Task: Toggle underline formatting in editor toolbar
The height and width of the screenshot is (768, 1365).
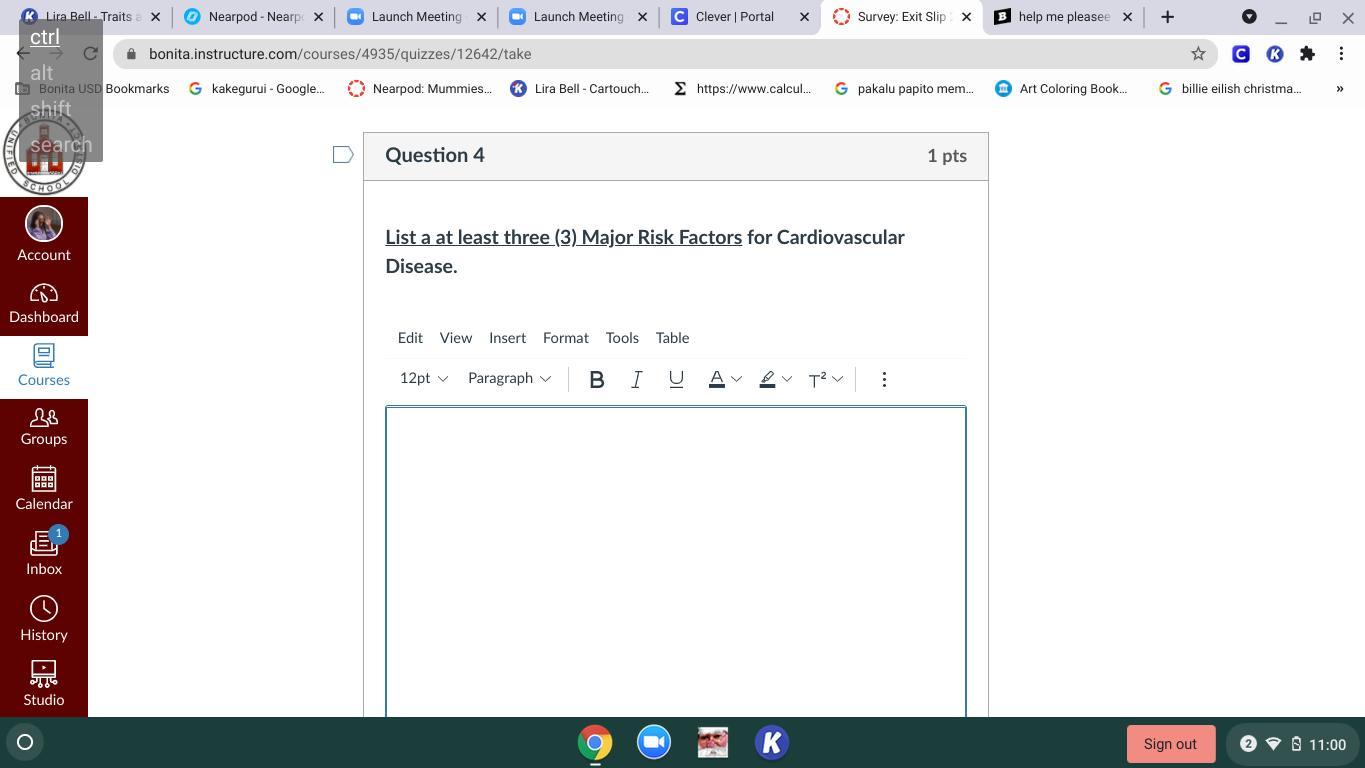Action: [676, 379]
